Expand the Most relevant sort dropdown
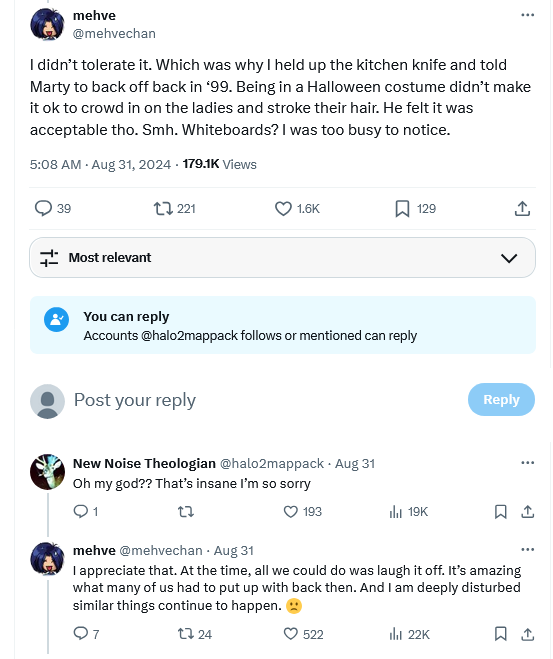This screenshot has width=553, height=659. click(x=282, y=258)
